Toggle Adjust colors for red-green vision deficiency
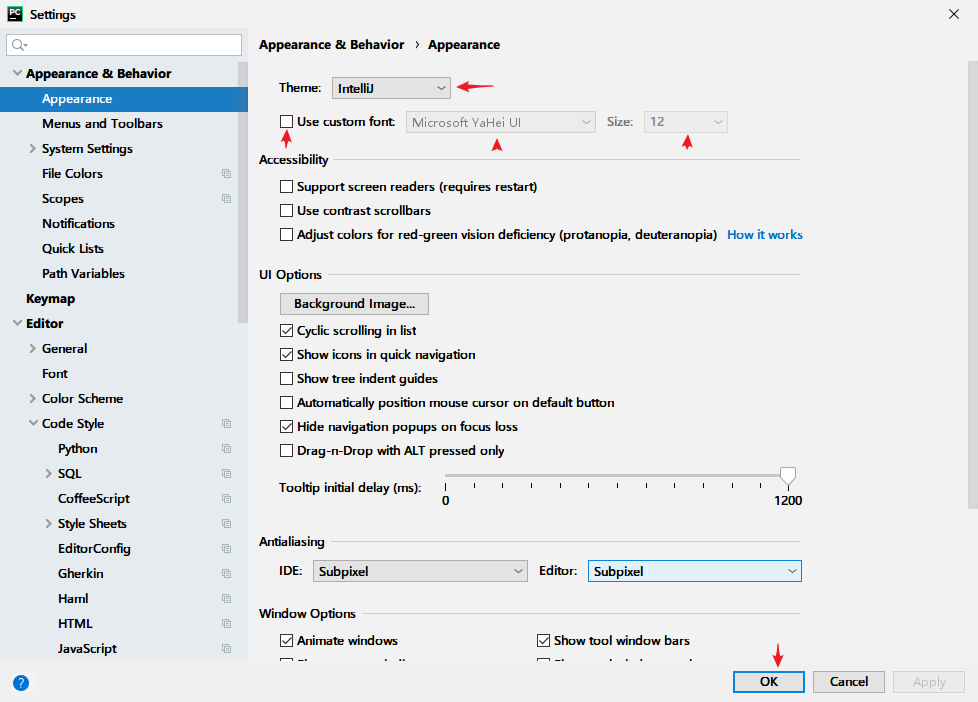The height and width of the screenshot is (702, 978). pyautogui.click(x=286, y=235)
